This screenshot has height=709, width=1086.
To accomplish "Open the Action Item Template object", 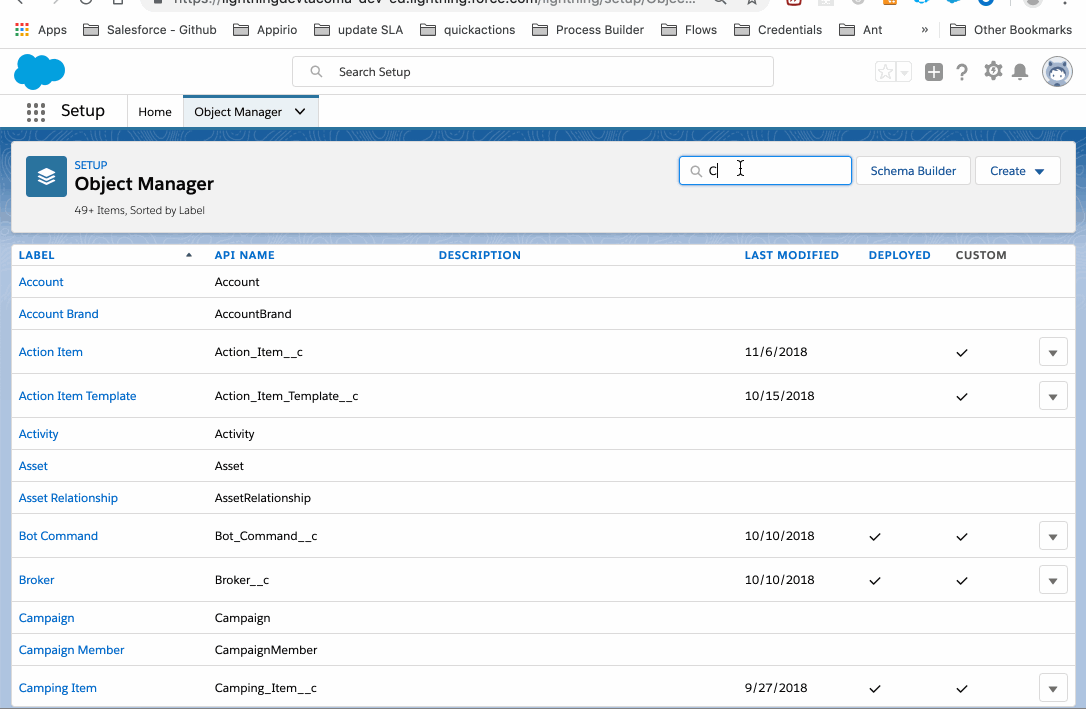I will (78, 396).
